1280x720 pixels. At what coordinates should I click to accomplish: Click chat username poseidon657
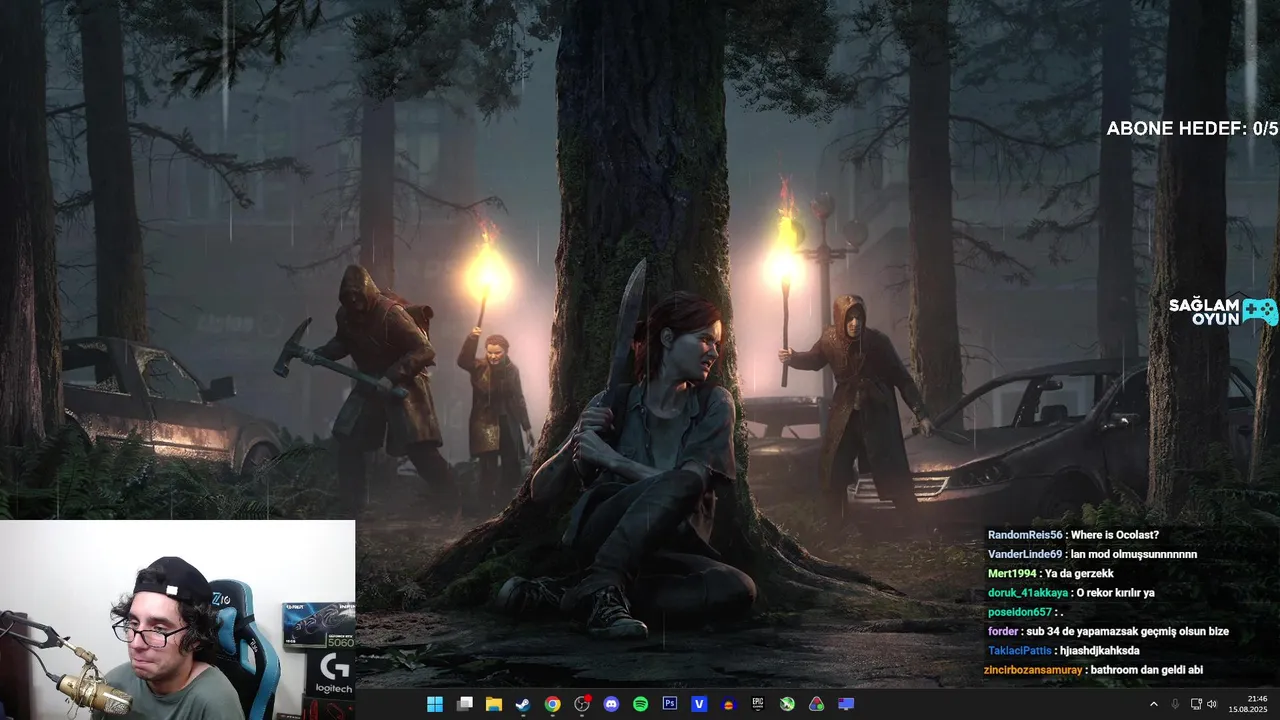pos(1019,612)
